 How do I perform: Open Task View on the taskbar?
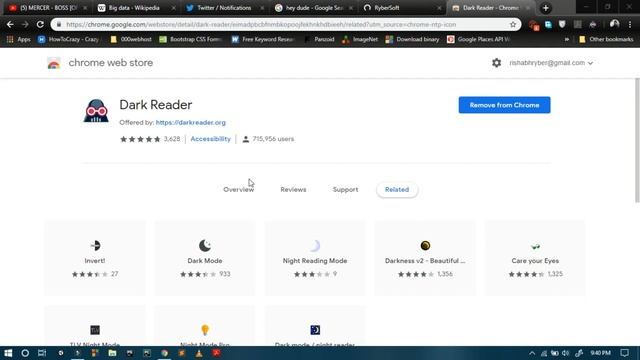point(42,353)
